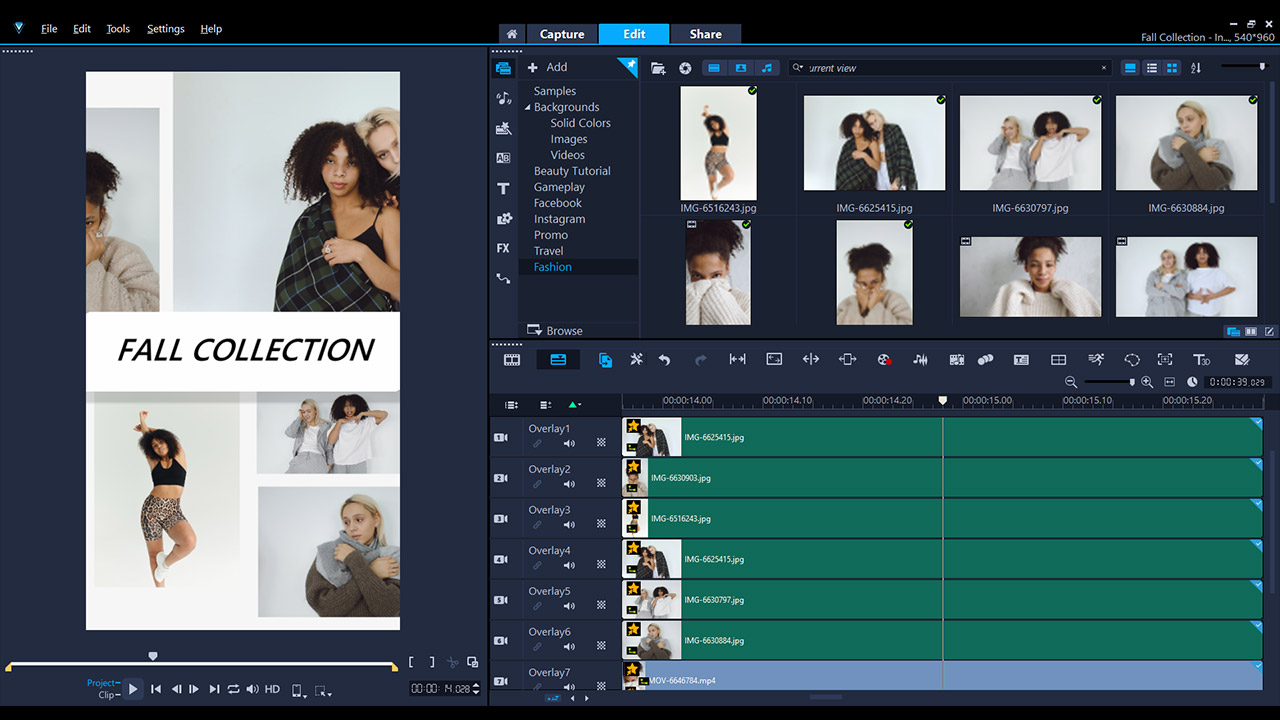Collapse the Backgrounds folder tree
The image size is (1280, 720).
point(527,107)
